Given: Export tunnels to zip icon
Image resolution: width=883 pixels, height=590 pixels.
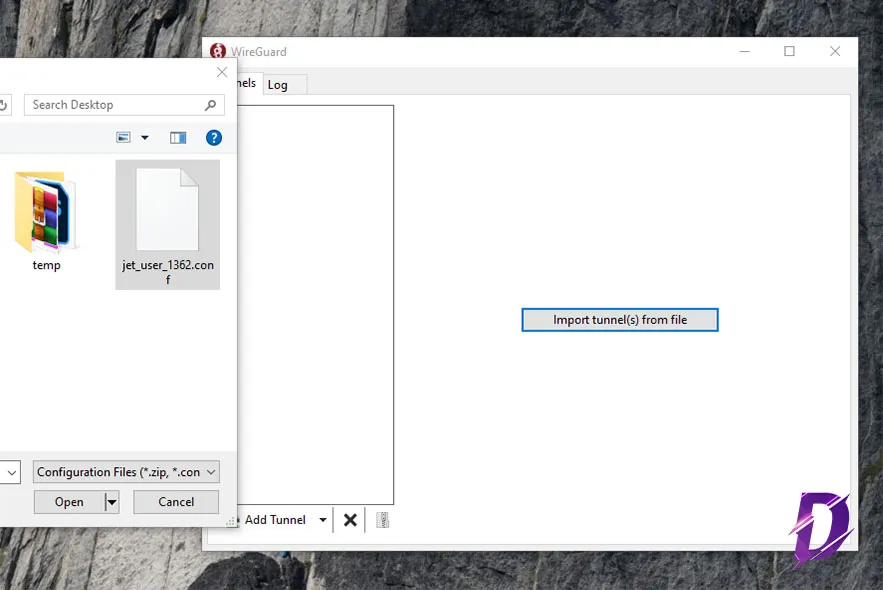Looking at the screenshot, I should 382,520.
